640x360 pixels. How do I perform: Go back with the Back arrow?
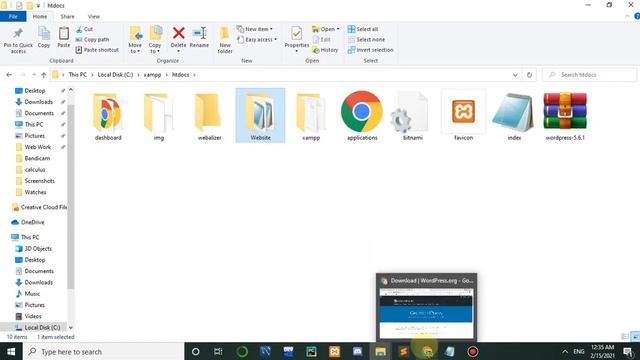(9, 75)
